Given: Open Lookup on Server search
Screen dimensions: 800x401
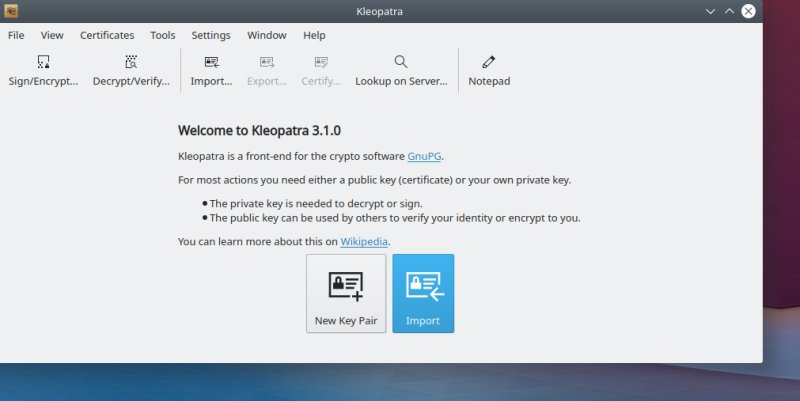Looking at the screenshot, I should 401,70.
